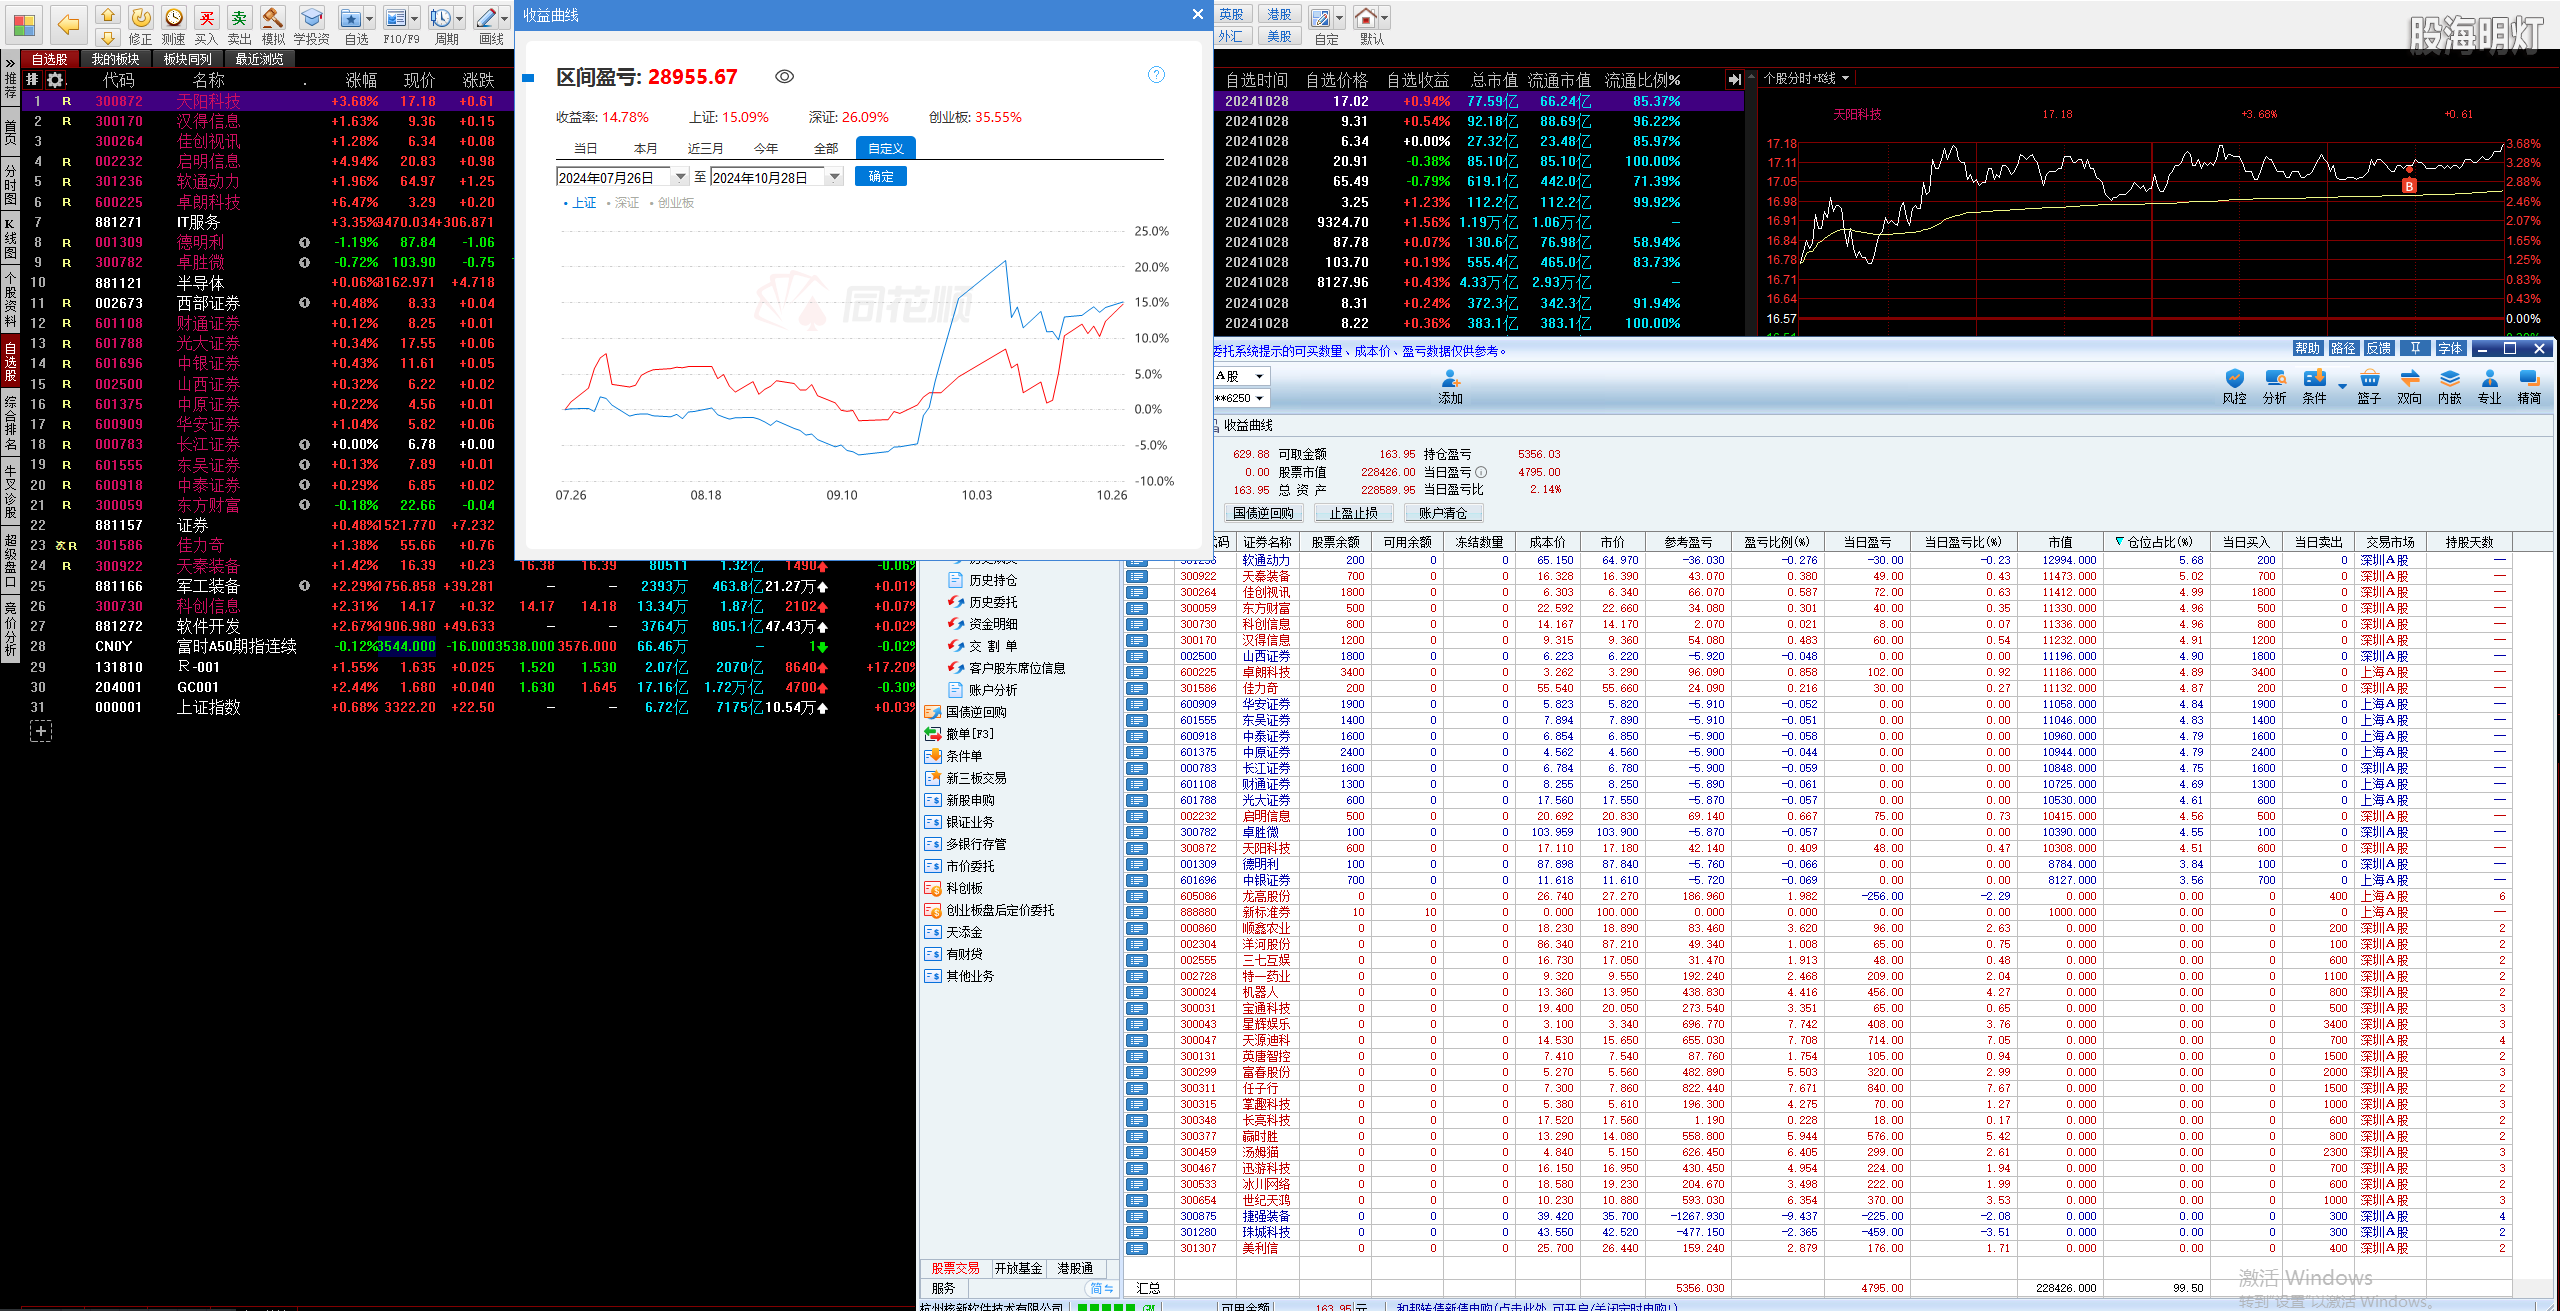
Task: Open the F10/F9 dropdown arrow
Action: click(415, 18)
